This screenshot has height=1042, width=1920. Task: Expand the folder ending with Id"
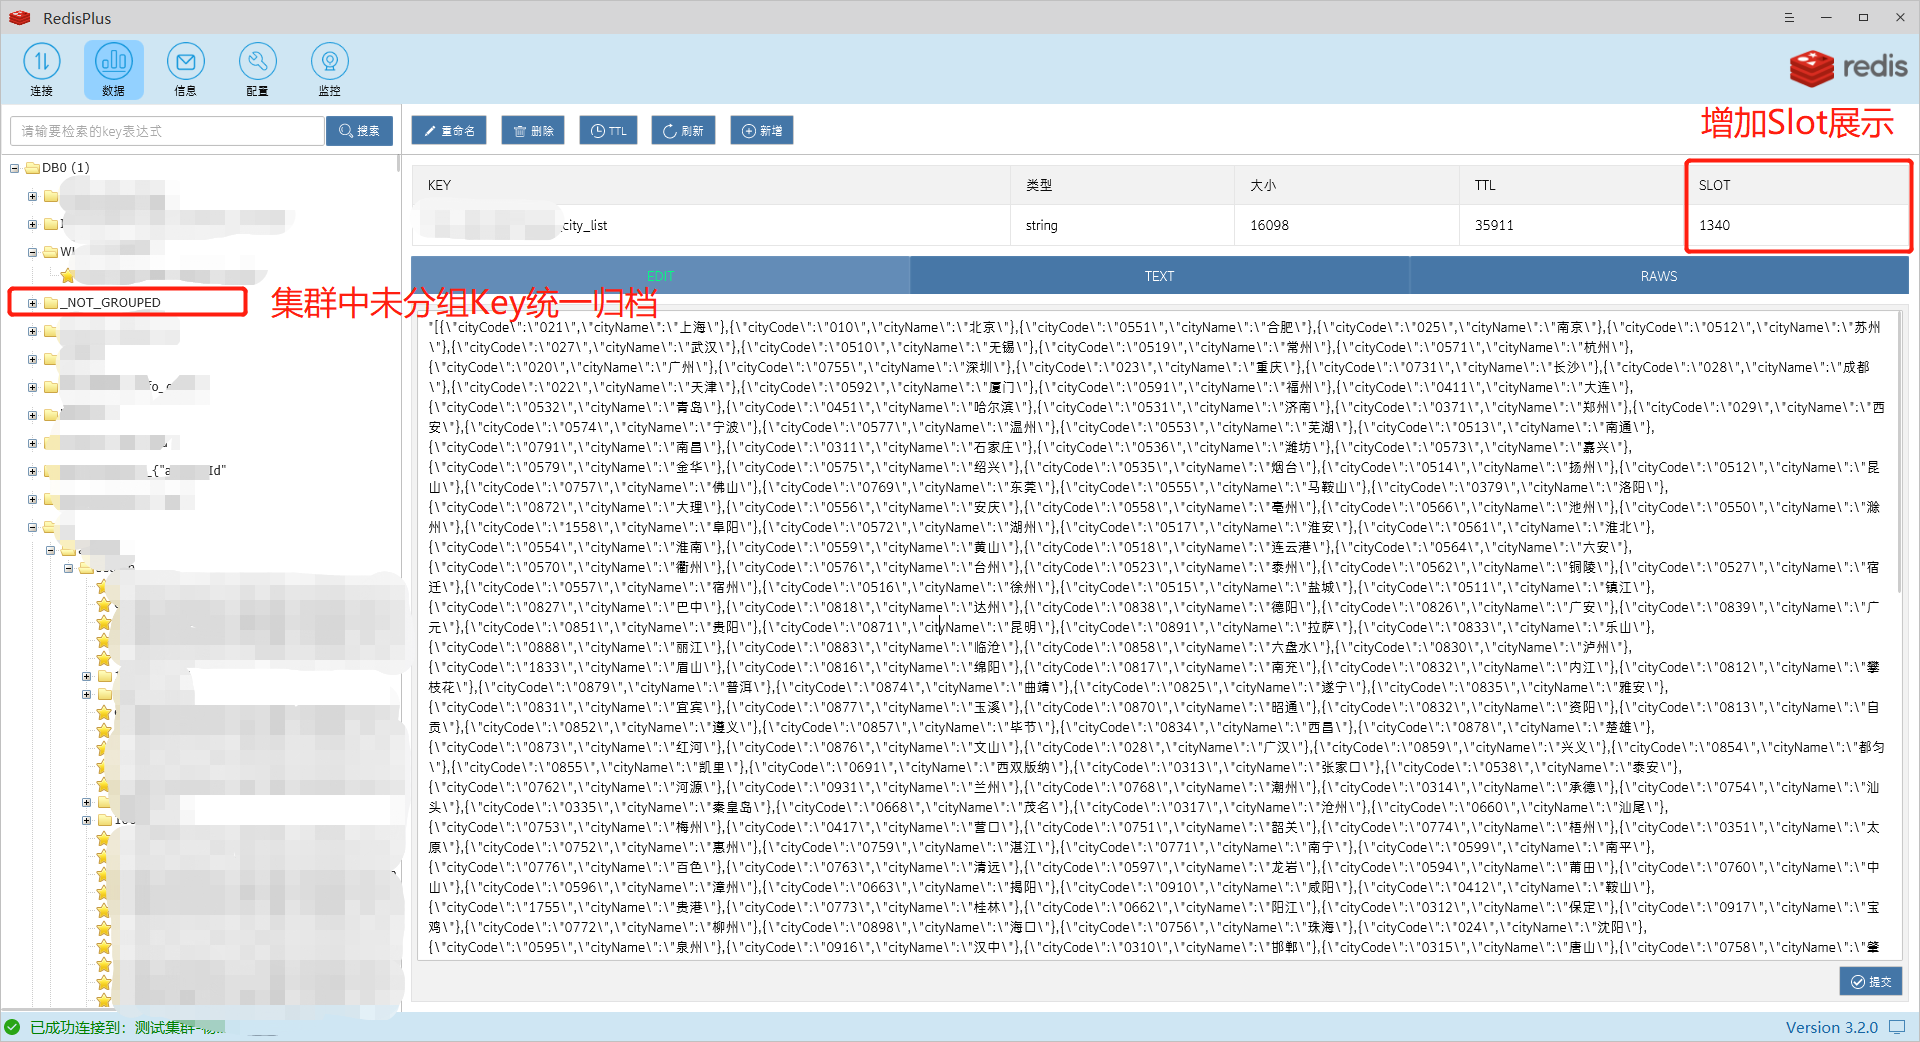33,471
